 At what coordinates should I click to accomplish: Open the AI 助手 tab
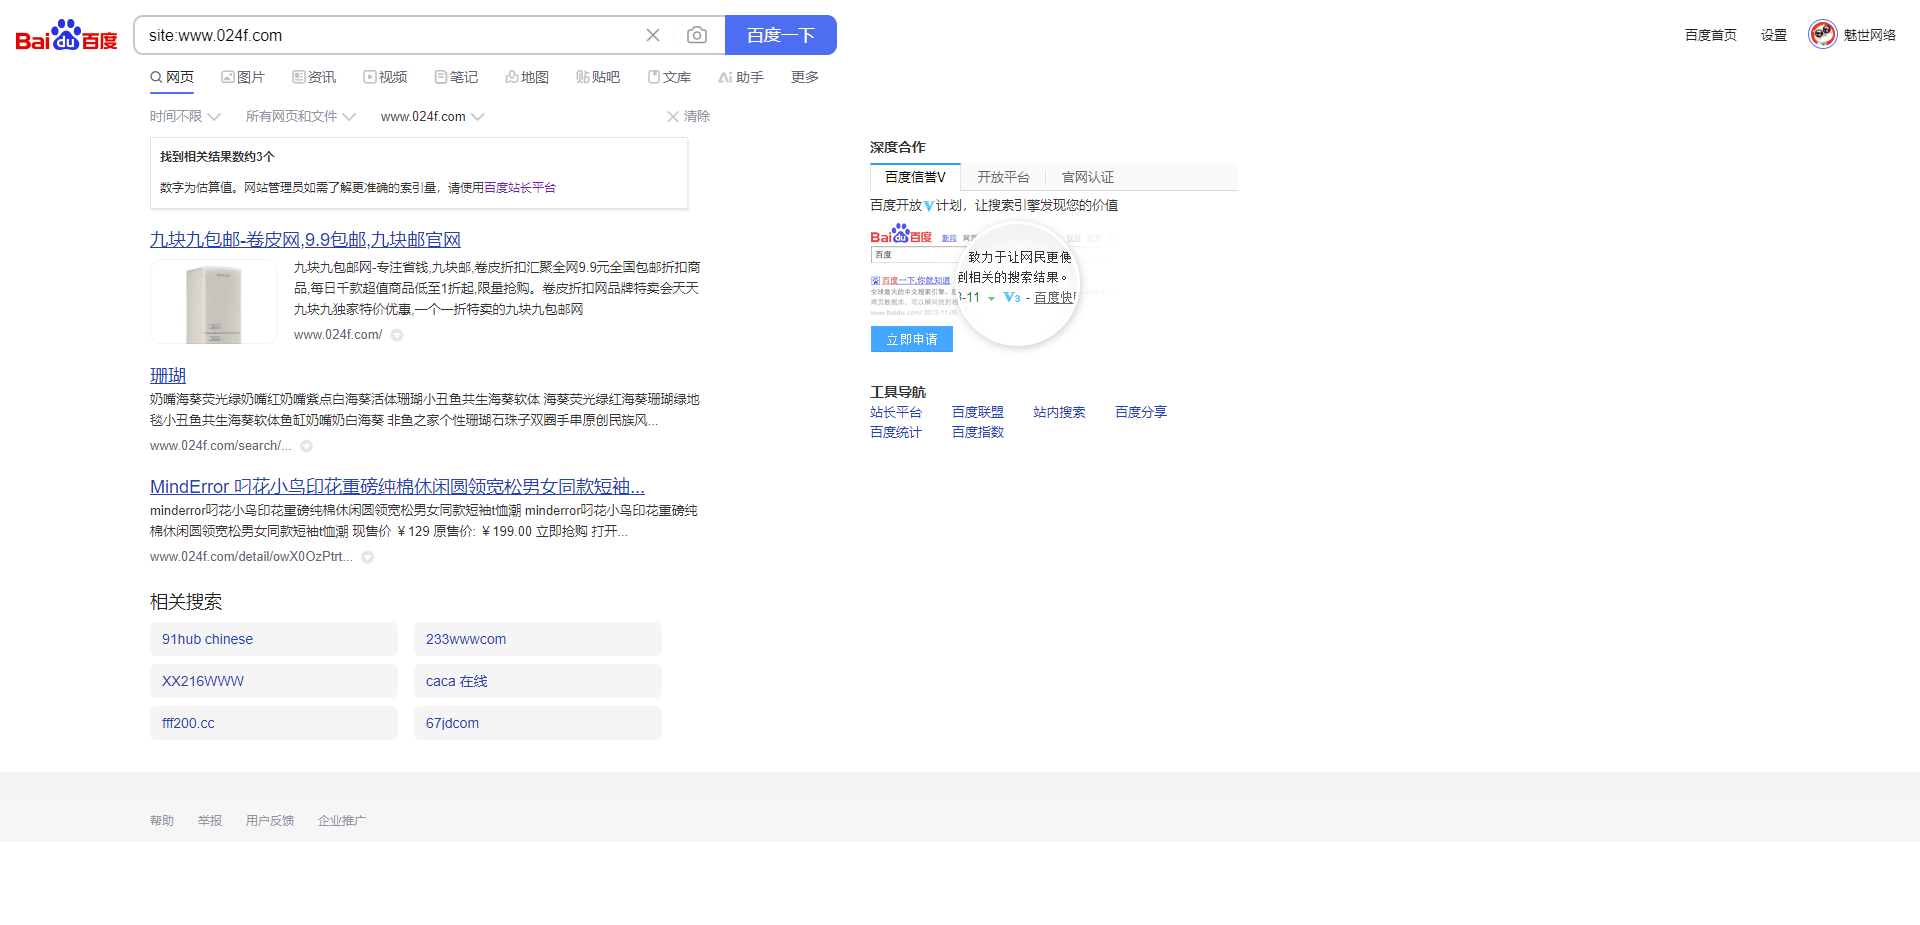click(x=741, y=77)
